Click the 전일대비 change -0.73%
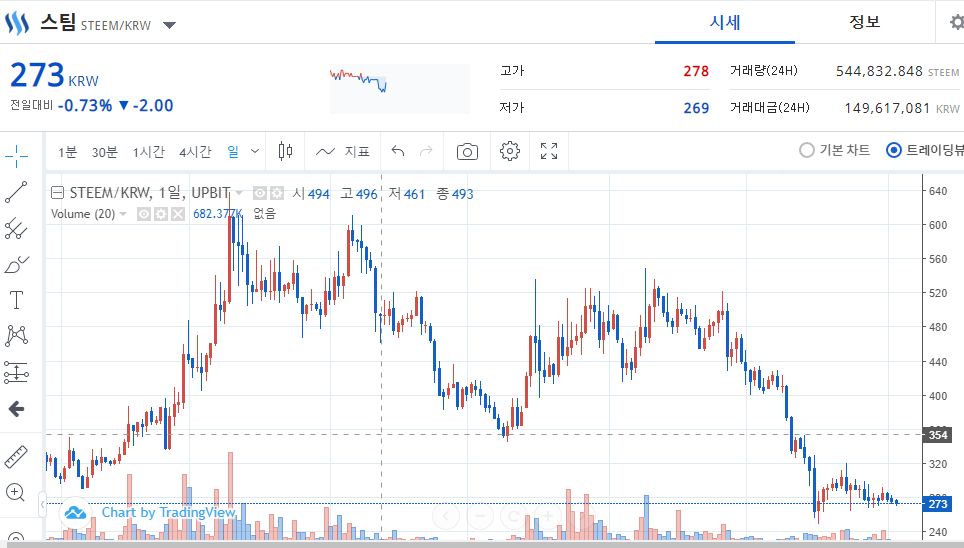The width and height of the screenshot is (964, 548). pos(85,106)
